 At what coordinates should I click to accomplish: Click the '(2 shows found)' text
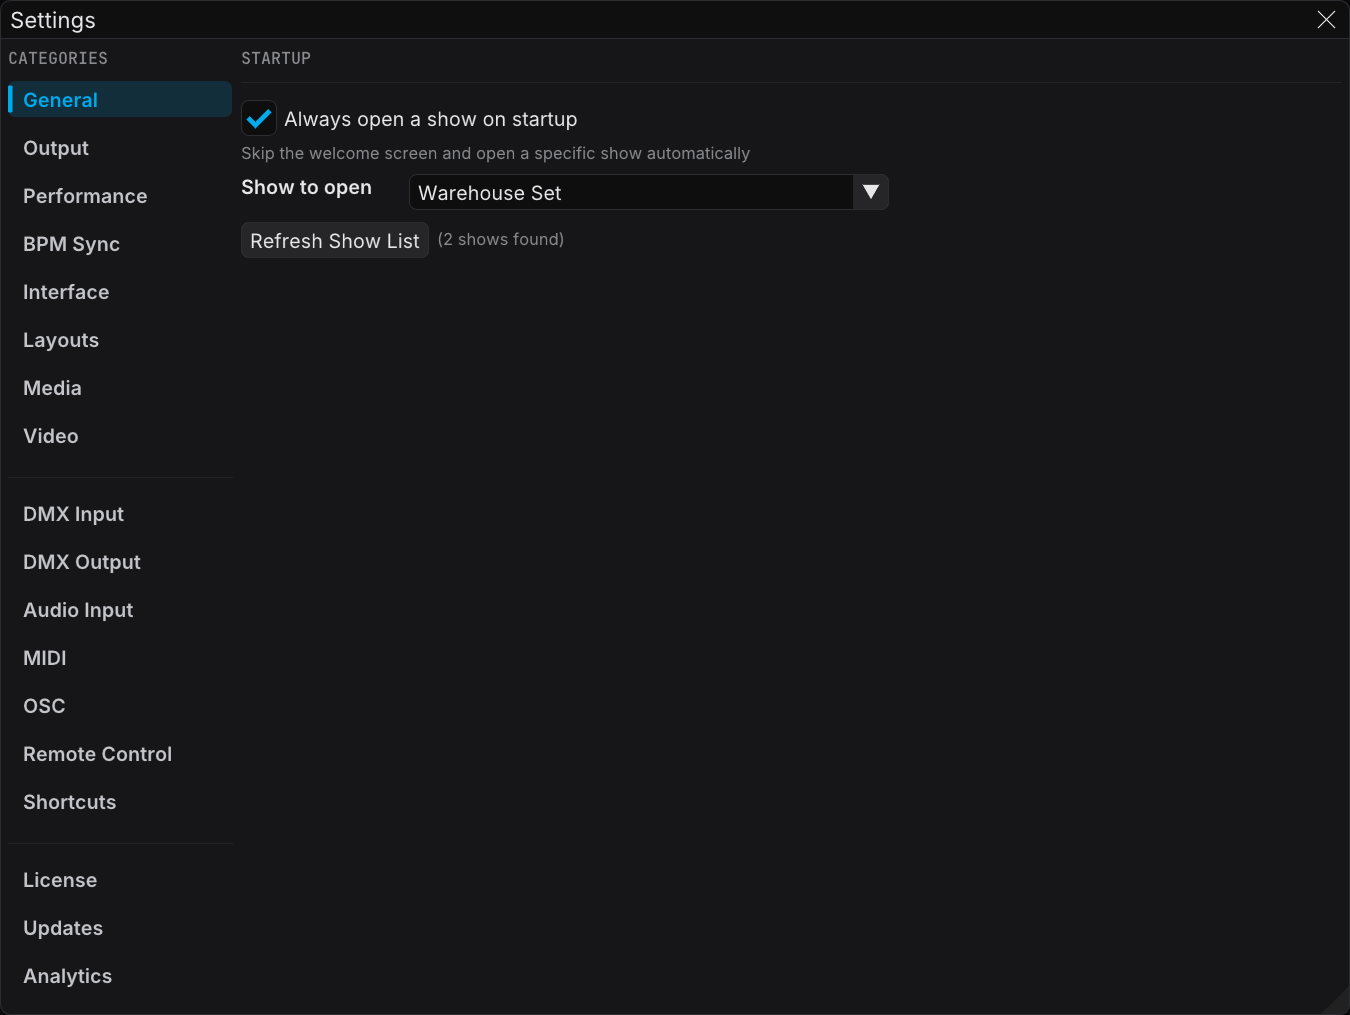(x=501, y=239)
